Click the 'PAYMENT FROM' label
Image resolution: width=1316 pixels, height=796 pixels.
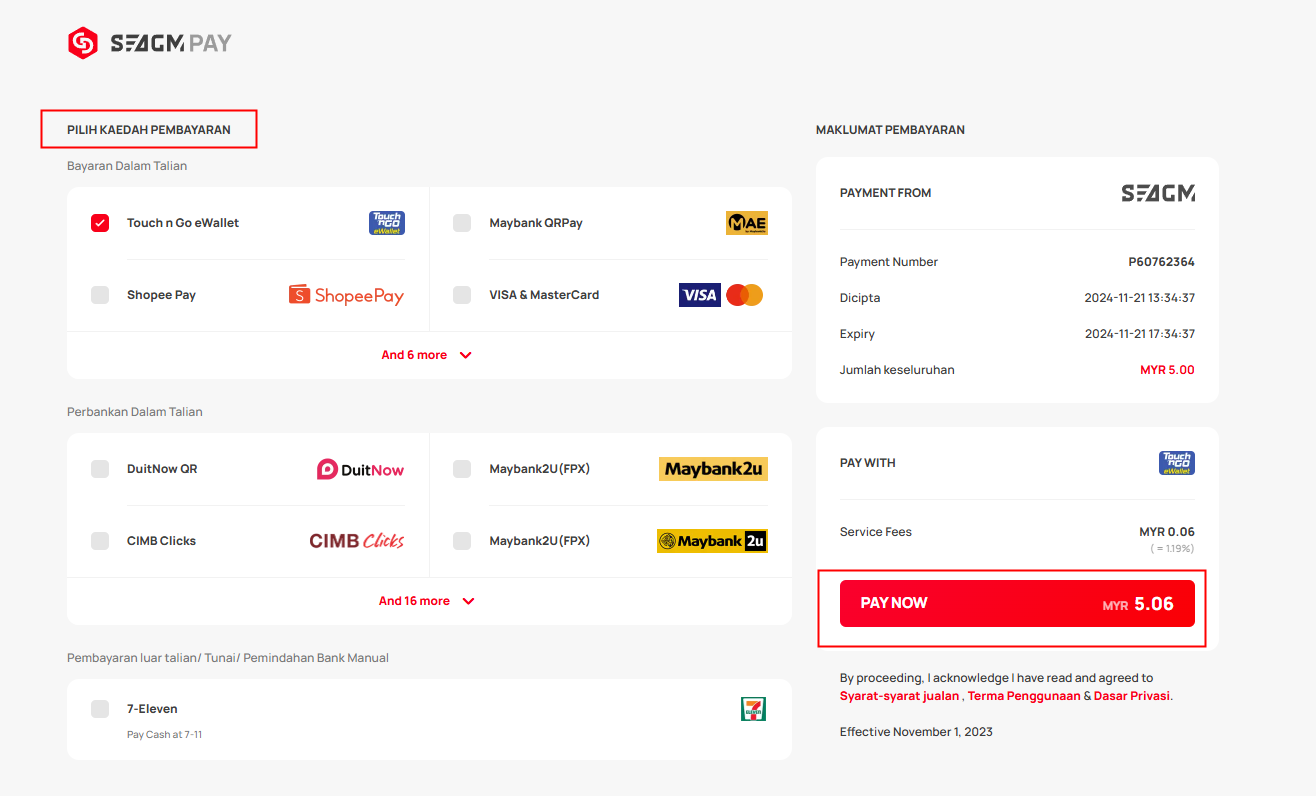click(x=885, y=193)
